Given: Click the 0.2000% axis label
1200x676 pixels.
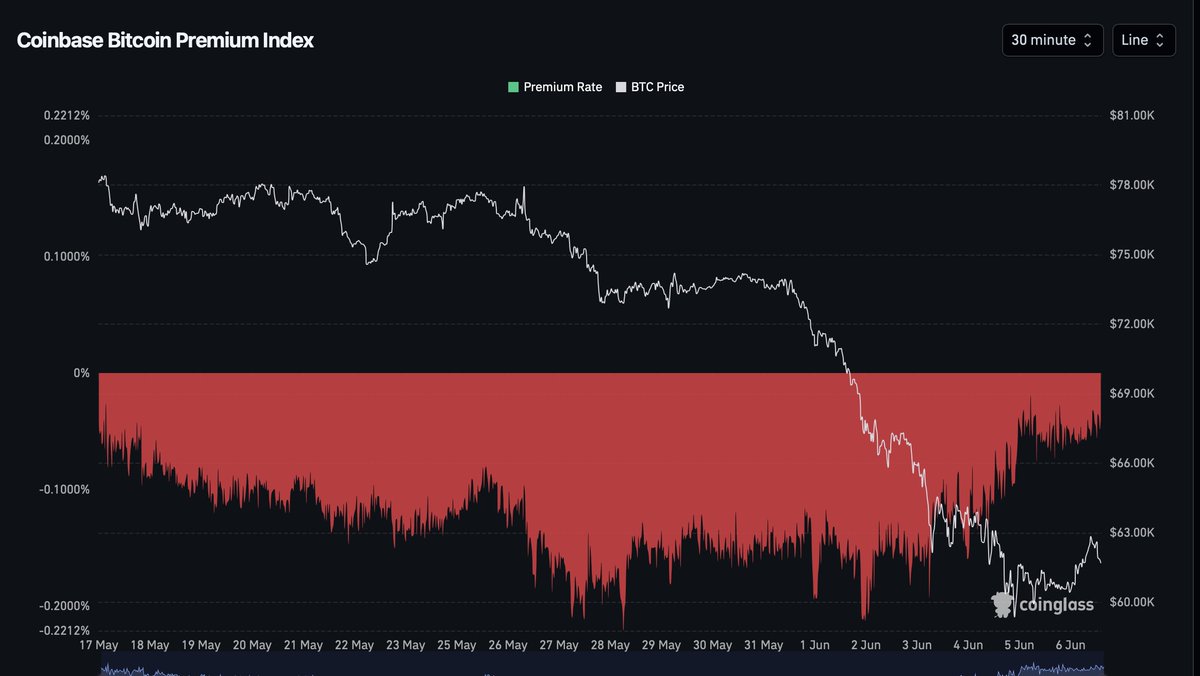Looking at the screenshot, I should point(66,140).
